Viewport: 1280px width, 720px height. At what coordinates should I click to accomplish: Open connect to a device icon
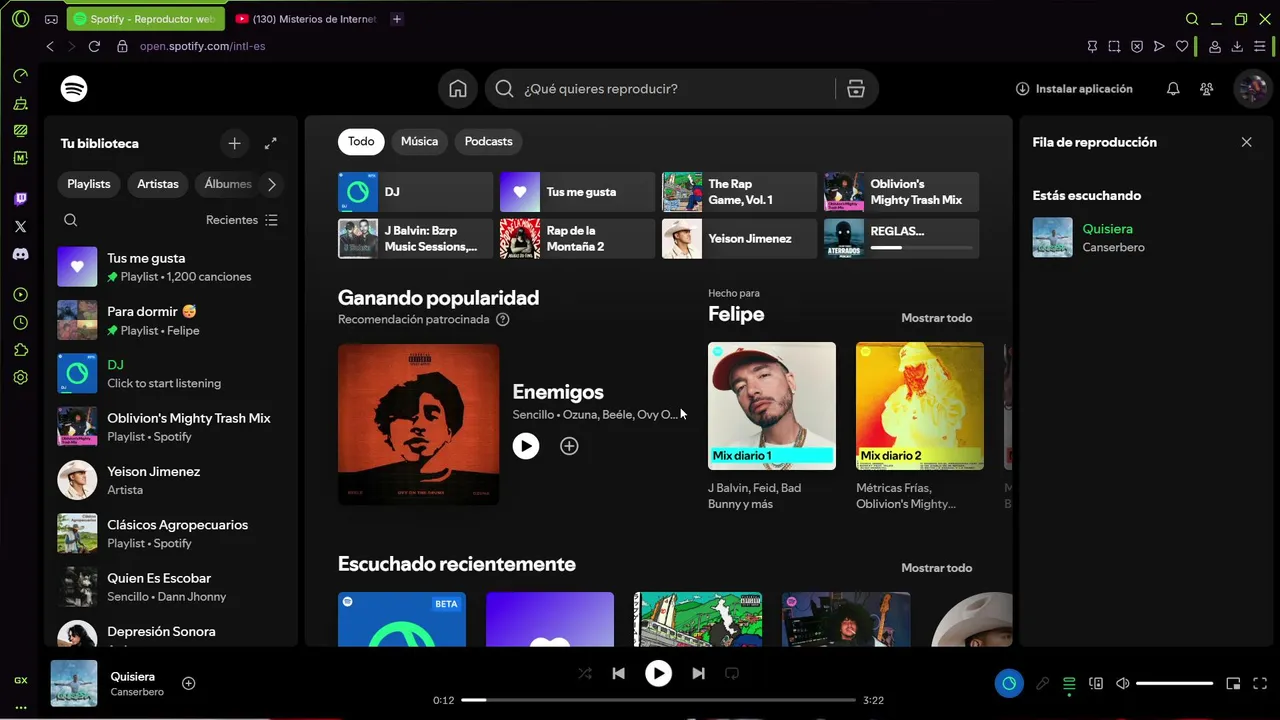[x=1096, y=684]
